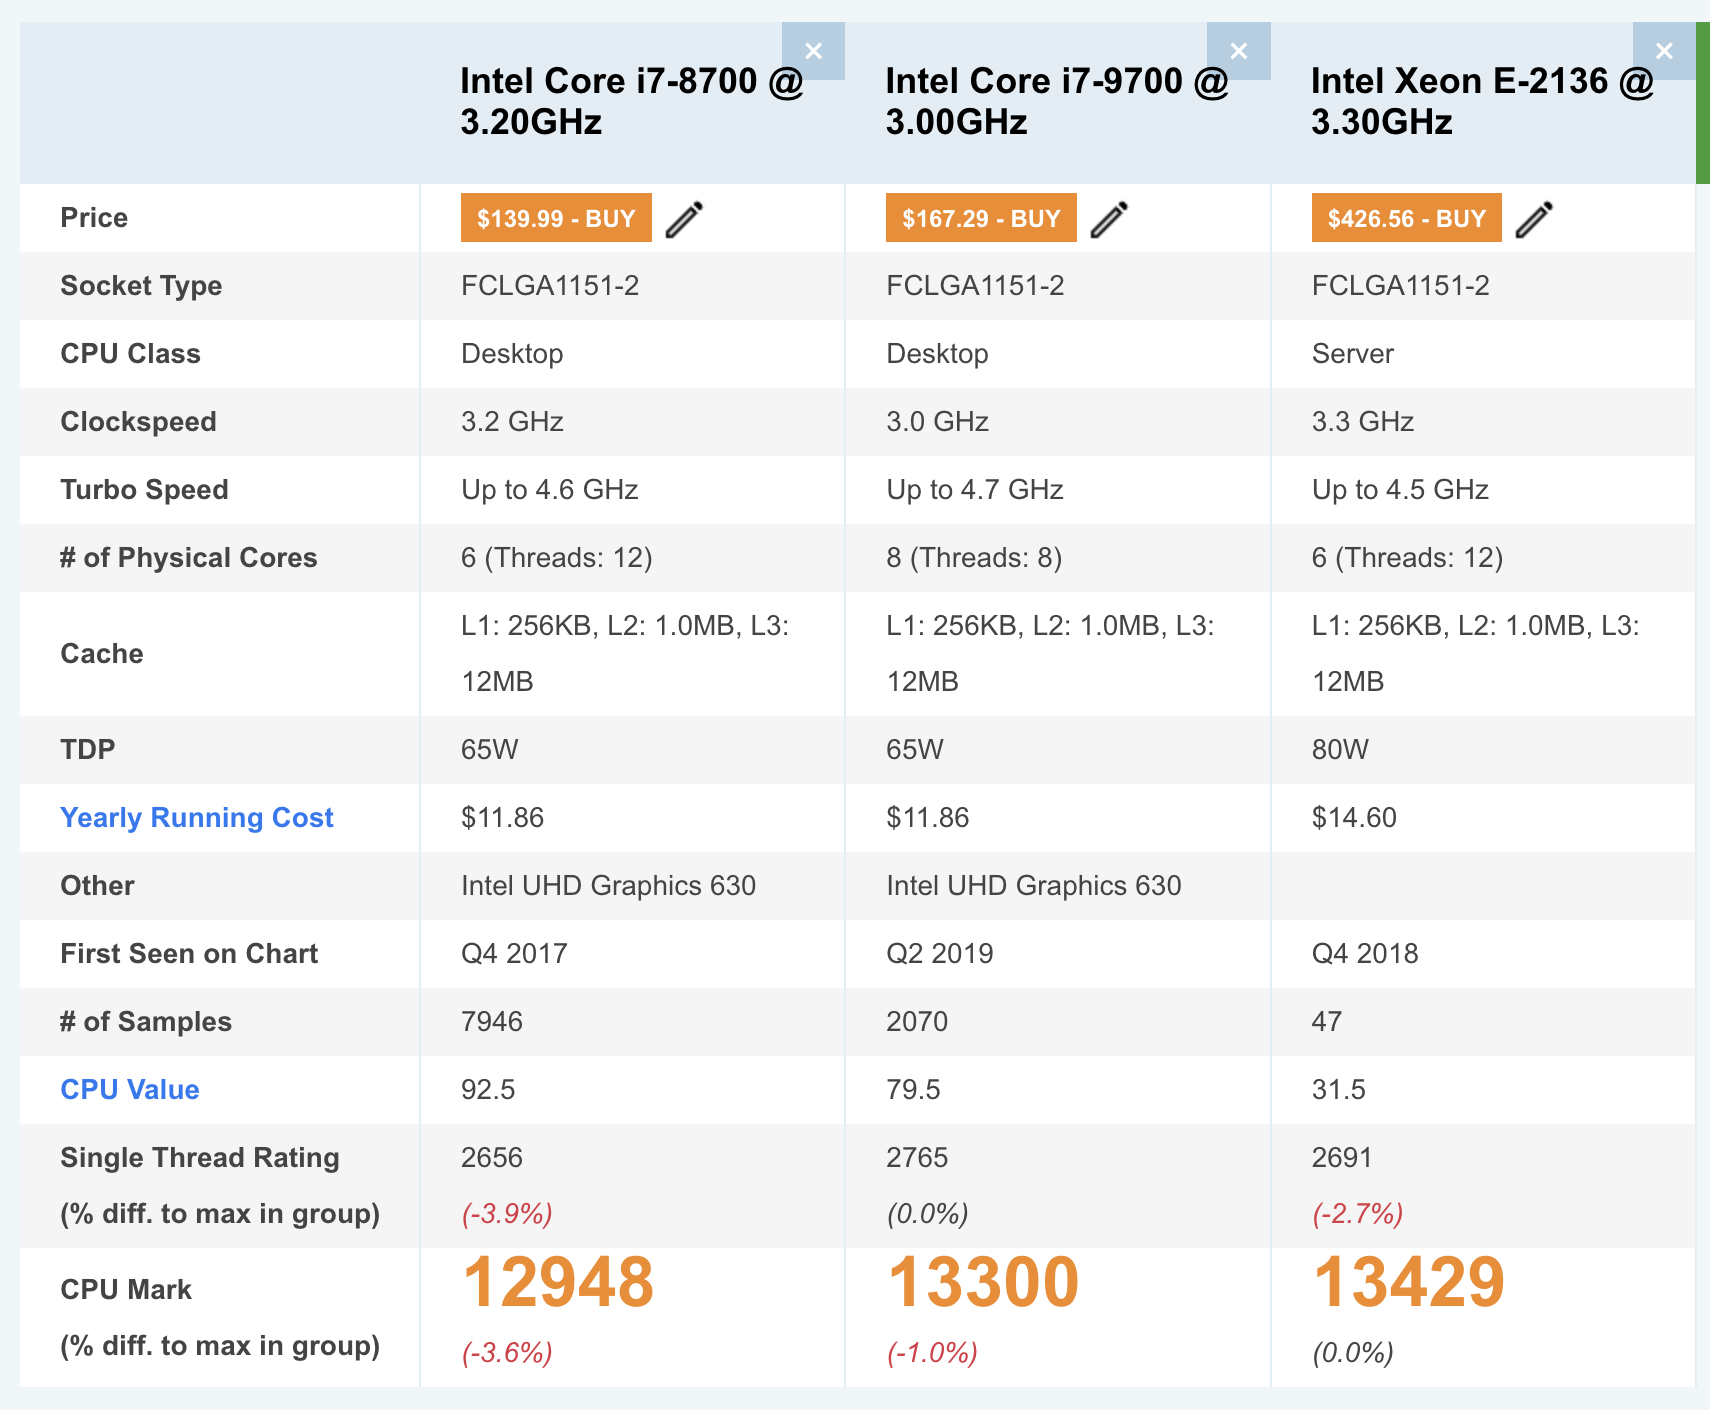1710x1410 pixels.
Task: Select the Intel Core i7-8700 @ 3.20GHz heading
Action: pyautogui.click(x=632, y=101)
